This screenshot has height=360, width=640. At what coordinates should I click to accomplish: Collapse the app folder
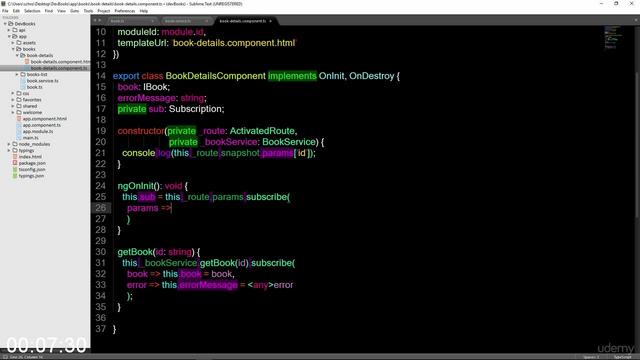(9, 37)
